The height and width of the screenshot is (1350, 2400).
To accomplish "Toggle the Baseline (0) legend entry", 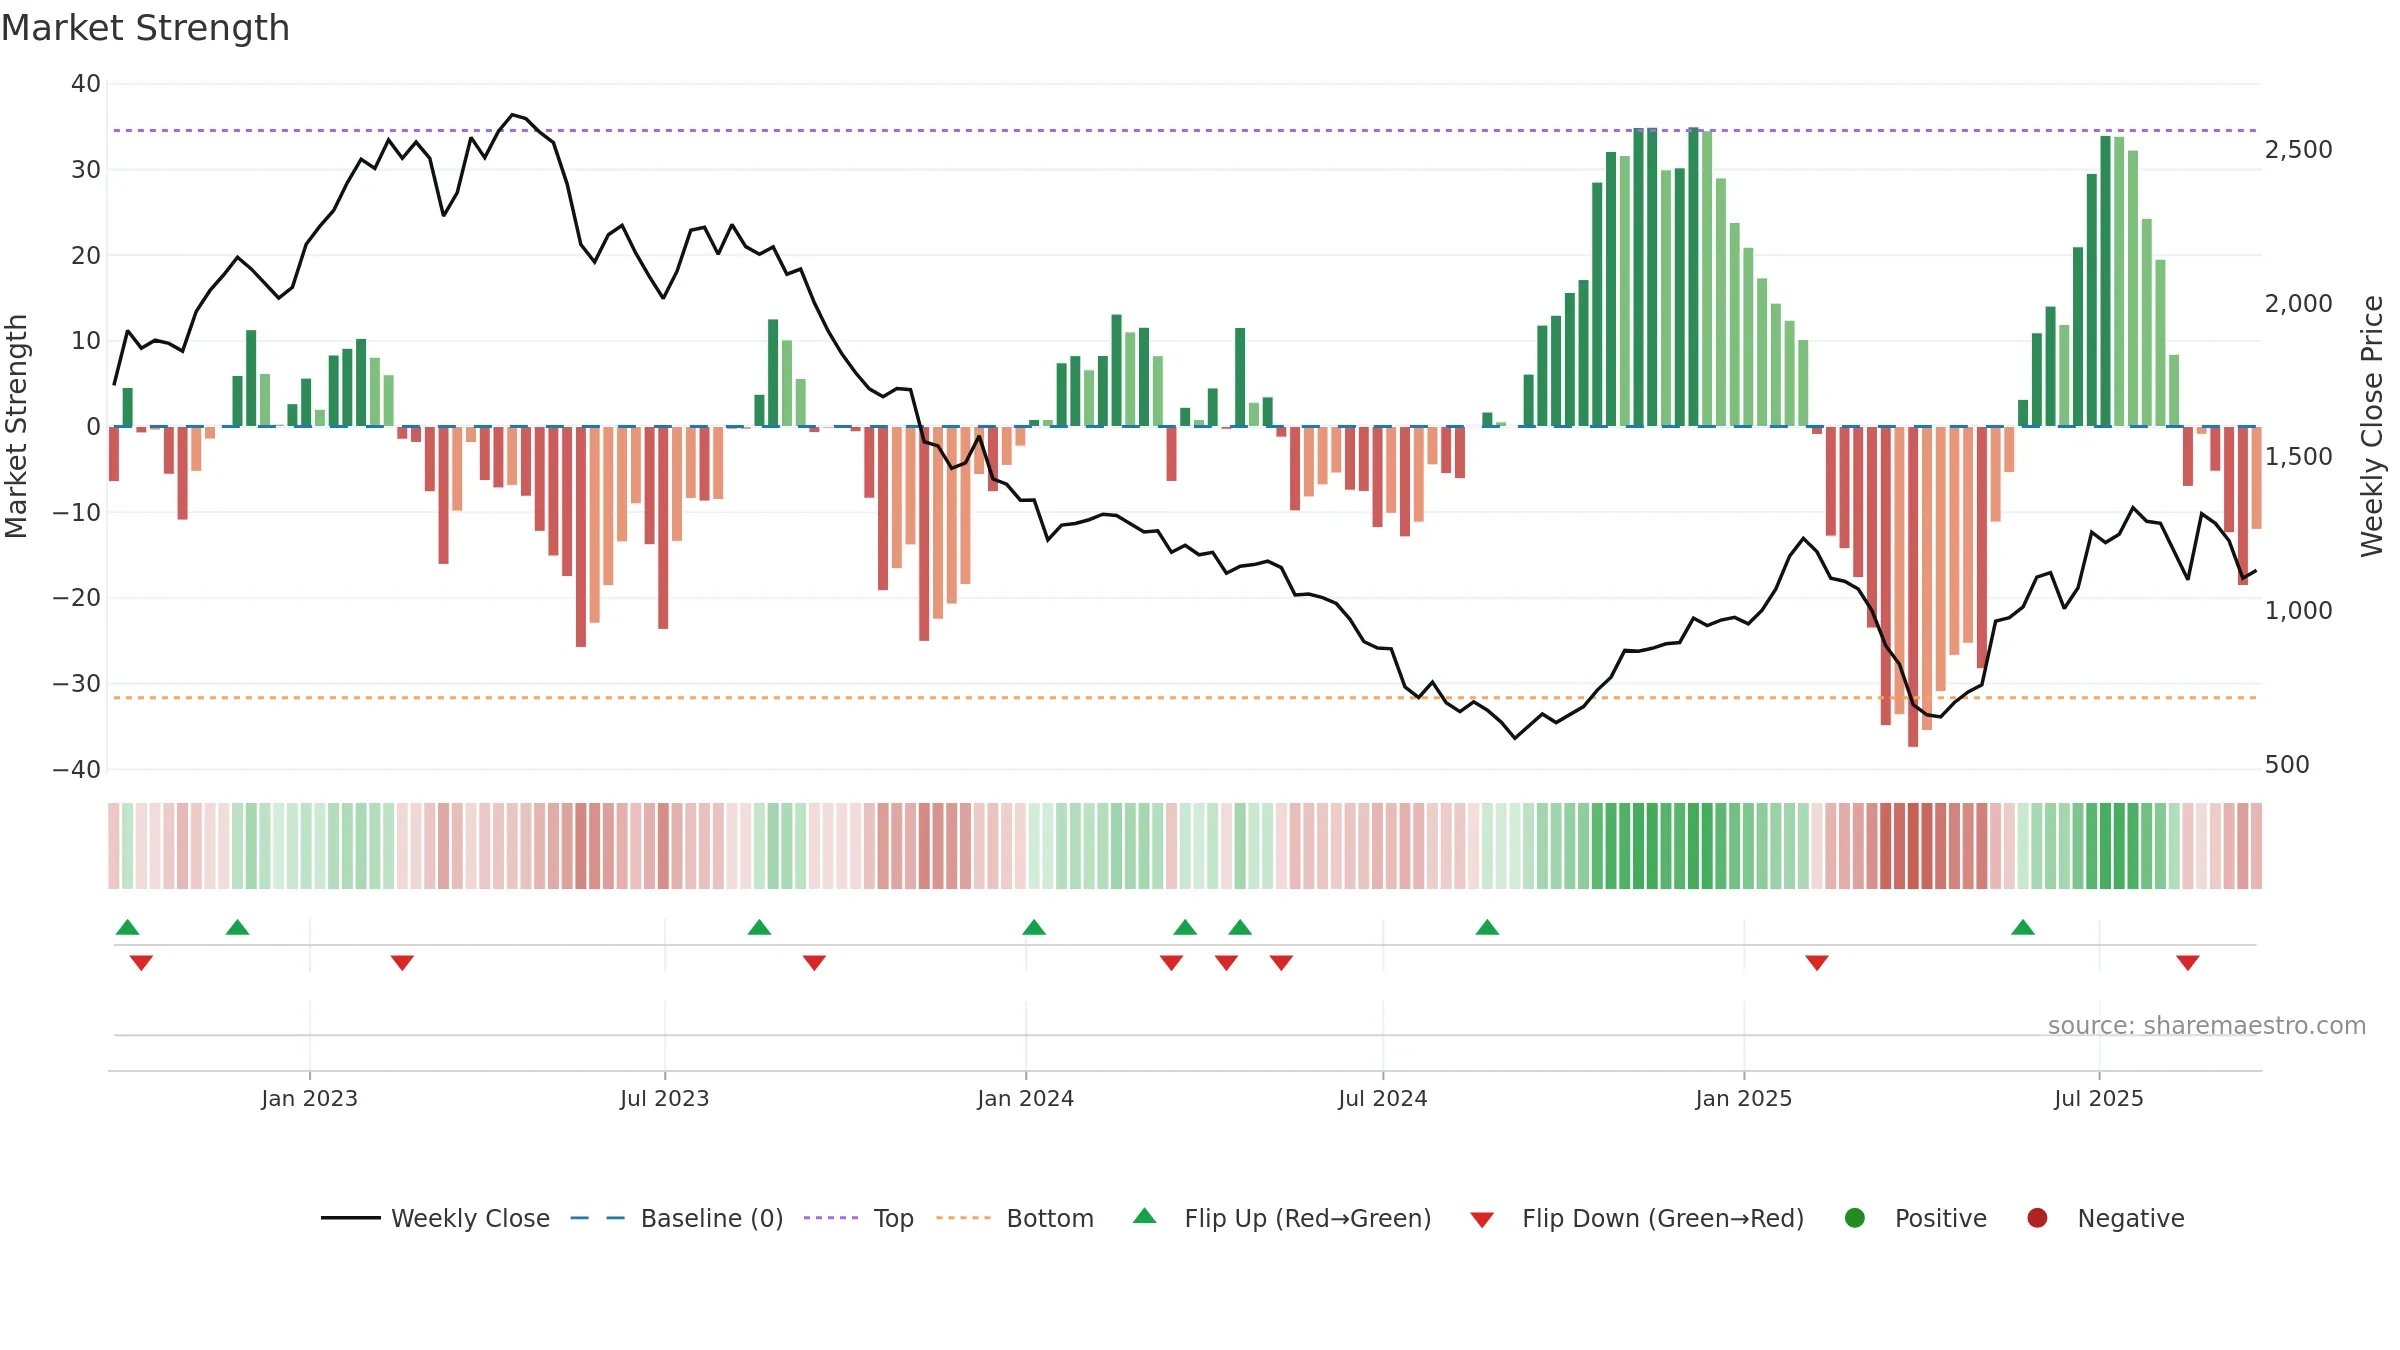I will click(677, 1218).
